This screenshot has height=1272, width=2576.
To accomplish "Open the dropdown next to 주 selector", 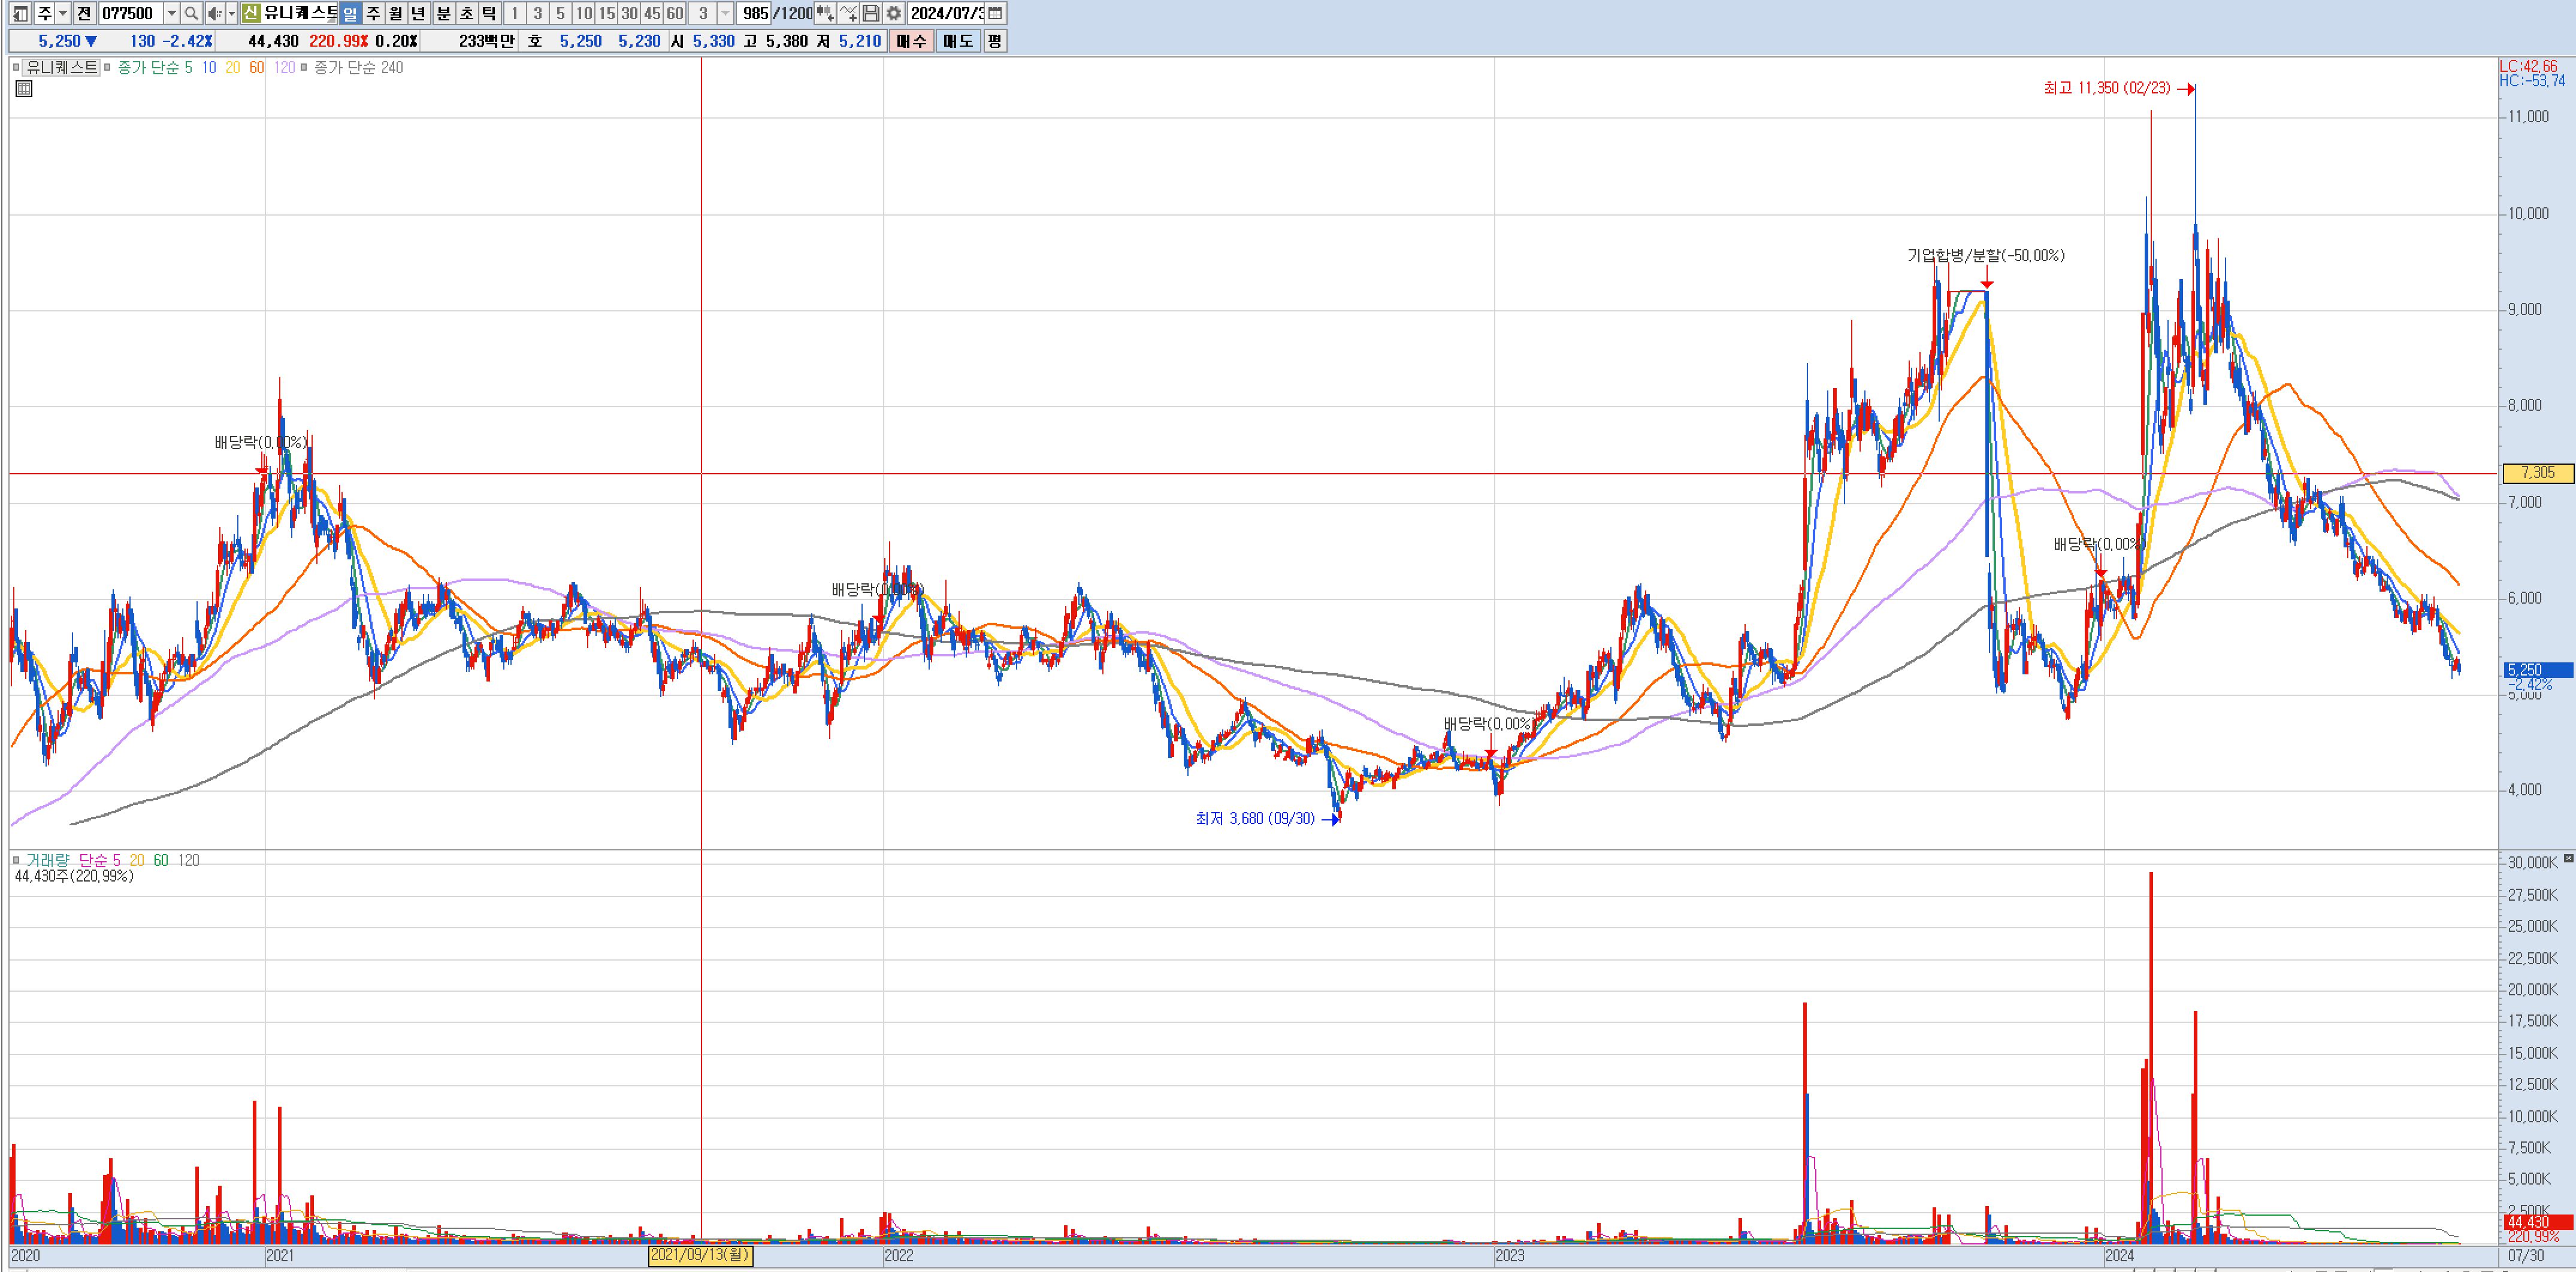I will pyautogui.click(x=63, y=13).
